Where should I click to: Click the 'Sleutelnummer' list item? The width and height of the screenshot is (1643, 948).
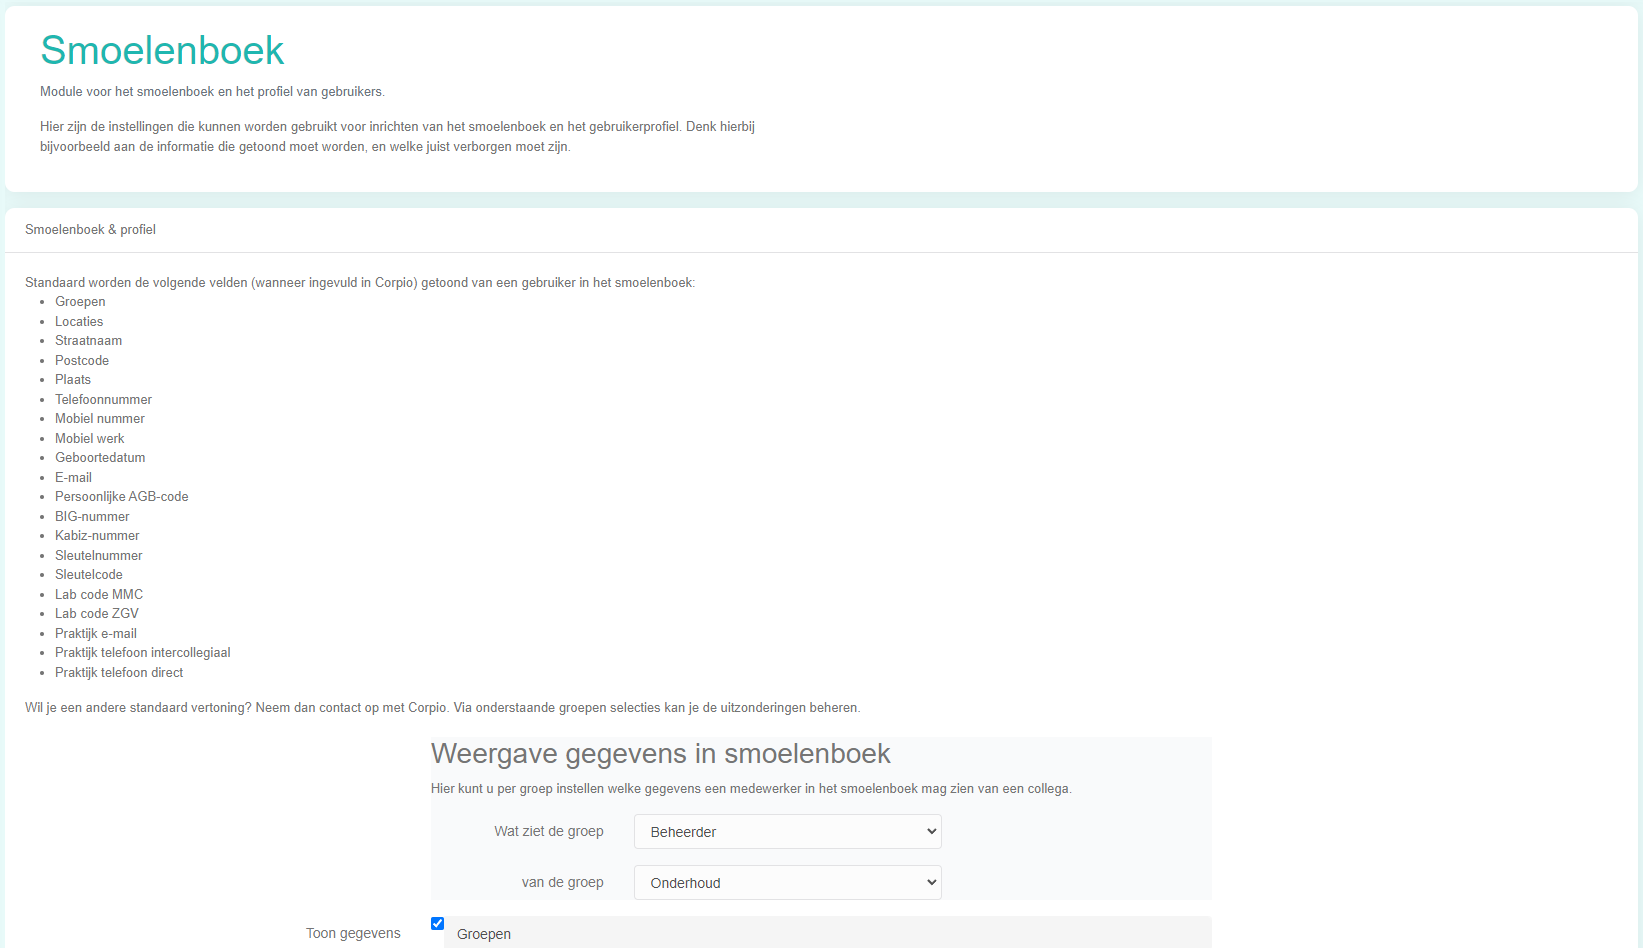[99, 555]
